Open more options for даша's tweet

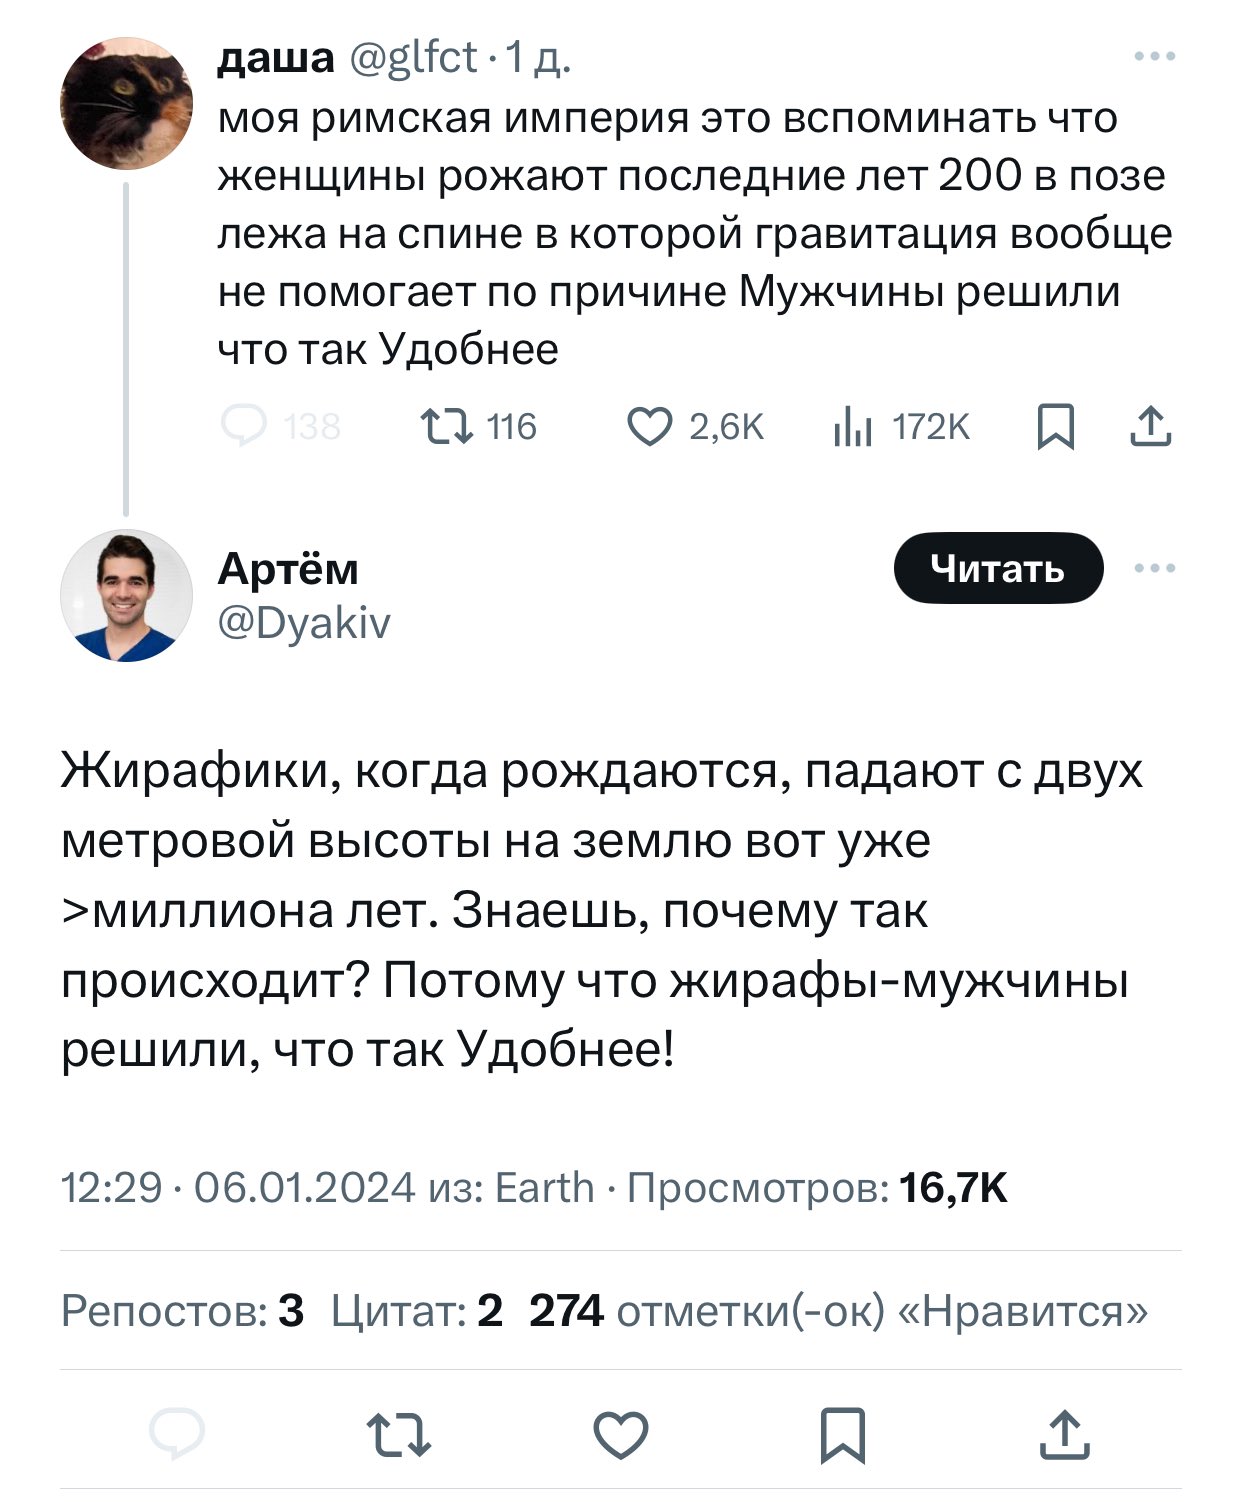pos(1155,57)
